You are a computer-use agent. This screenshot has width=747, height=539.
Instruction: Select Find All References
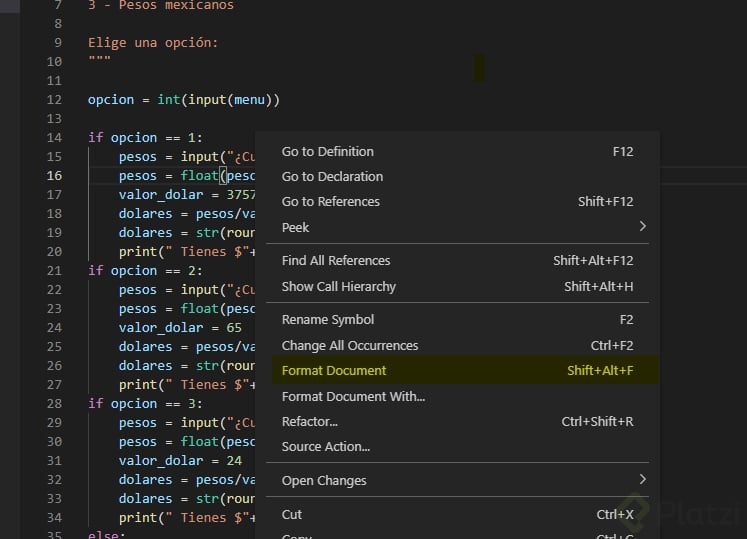pos(457,261)
